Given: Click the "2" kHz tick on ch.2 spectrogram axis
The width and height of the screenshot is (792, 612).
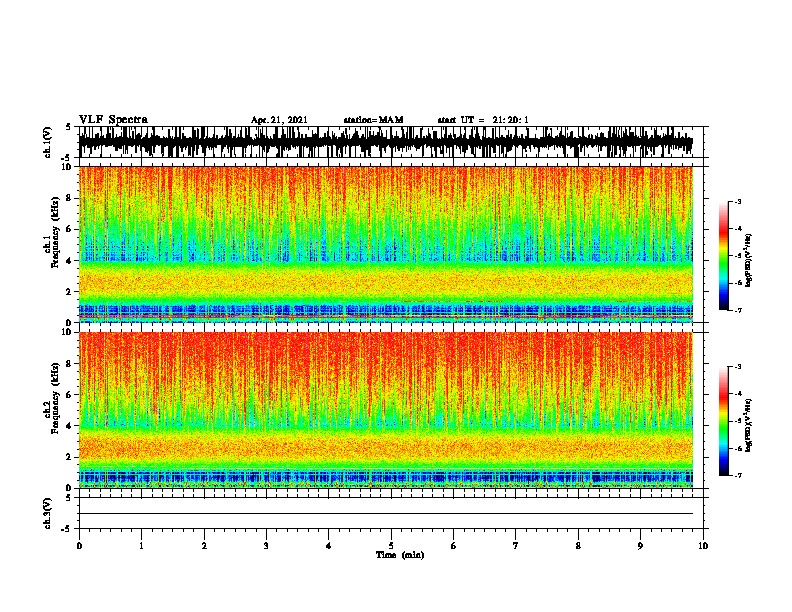Looking at the screenshot, I should pyautogui.click(x=69, y=457).
